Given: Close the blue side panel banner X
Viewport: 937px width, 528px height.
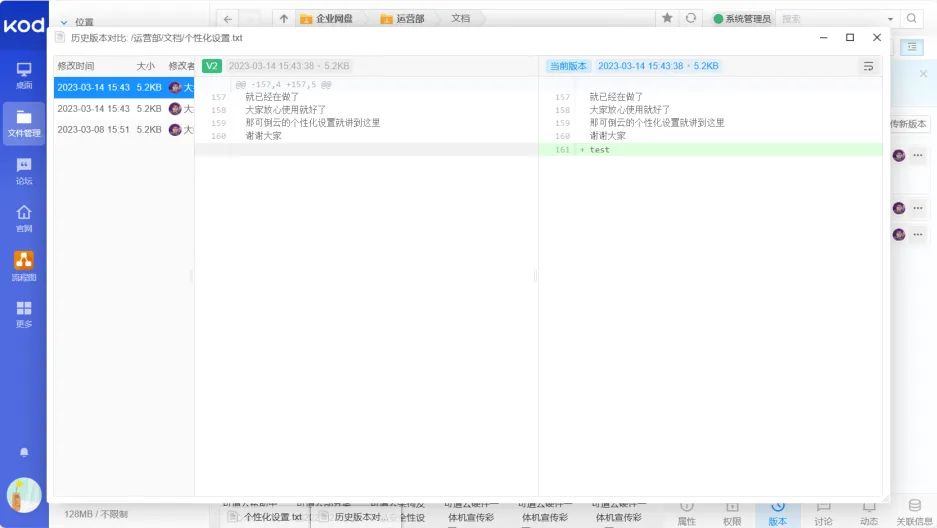Looking at the screenshot, I should tap(923, 74).
